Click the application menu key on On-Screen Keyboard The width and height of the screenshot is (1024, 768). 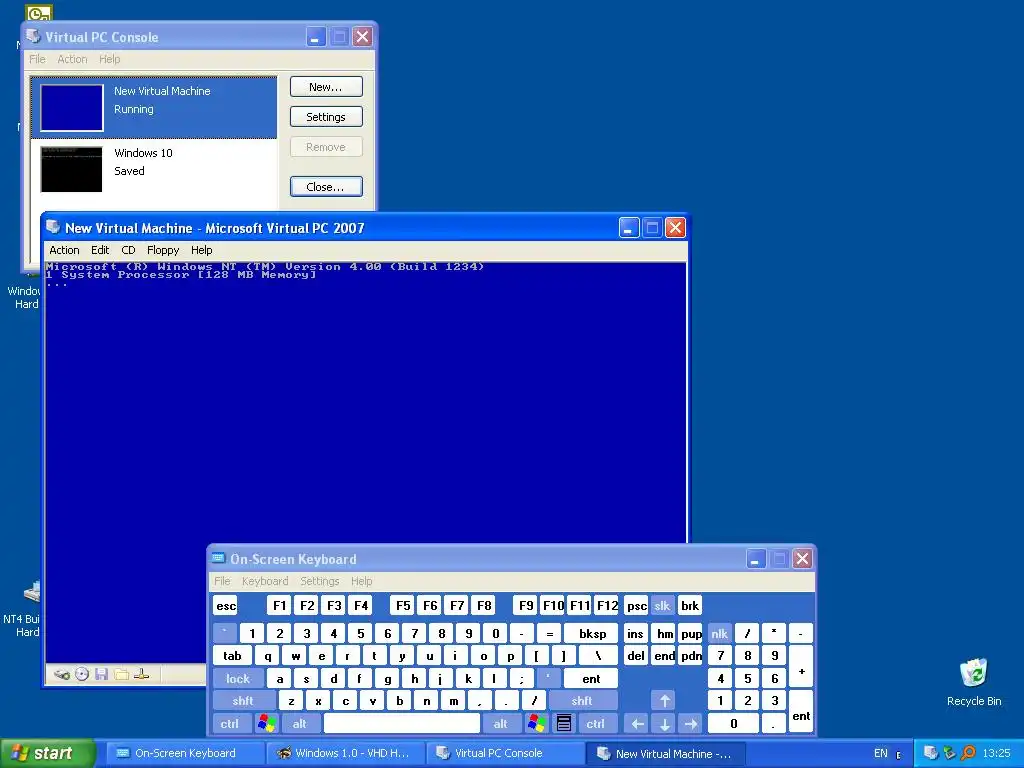564,723
